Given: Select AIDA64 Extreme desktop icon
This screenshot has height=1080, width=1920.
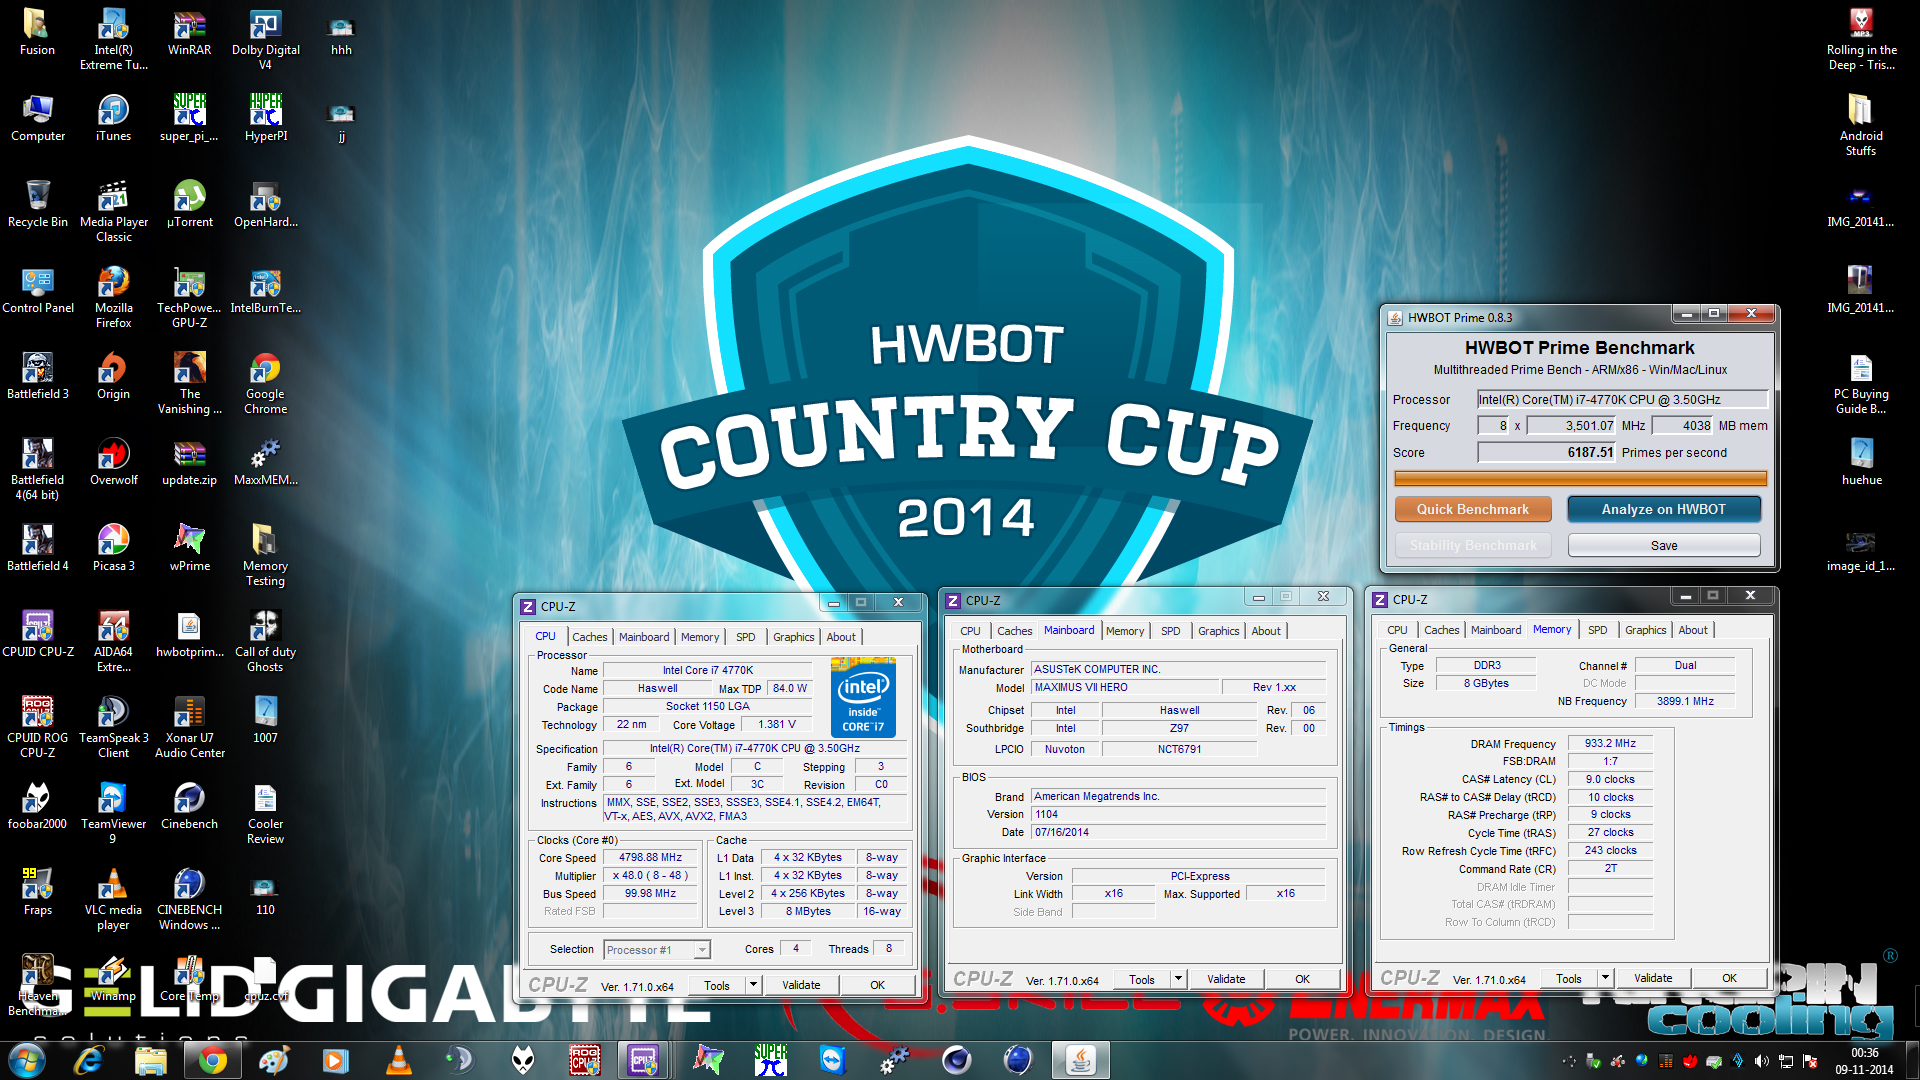Looking at the screenshot, I should (x=113, y=641).
